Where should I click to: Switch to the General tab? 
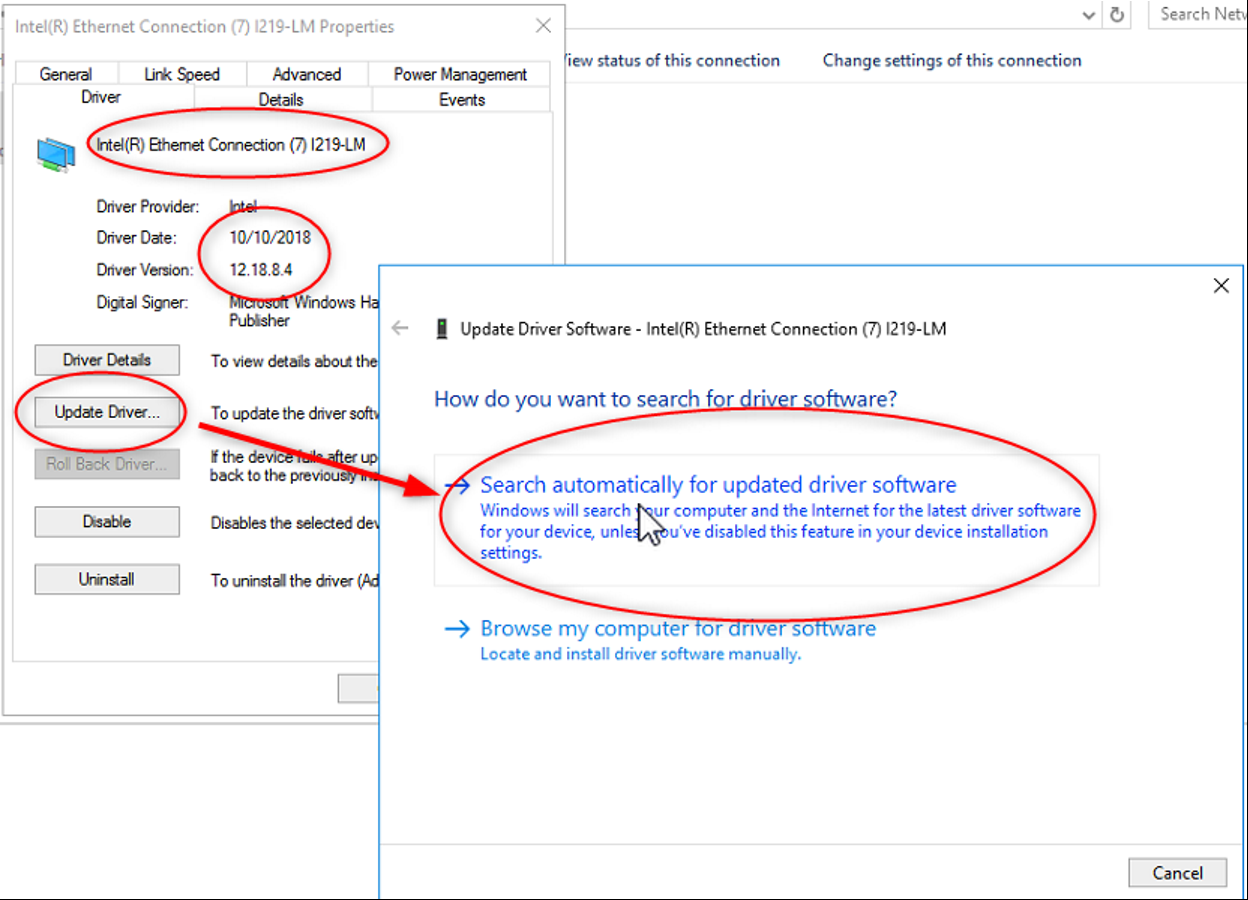pyautogui.click(x=66, y=74)
